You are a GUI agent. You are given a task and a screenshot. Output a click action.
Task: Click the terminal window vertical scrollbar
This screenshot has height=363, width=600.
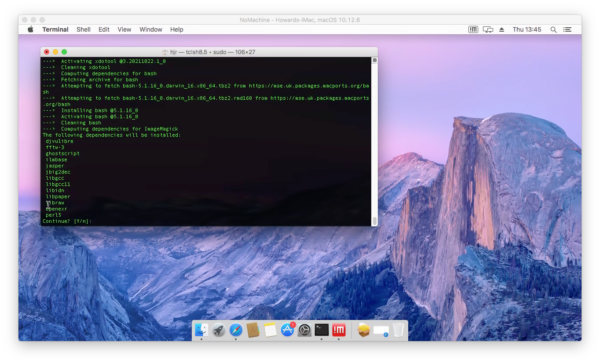(375, 141)
